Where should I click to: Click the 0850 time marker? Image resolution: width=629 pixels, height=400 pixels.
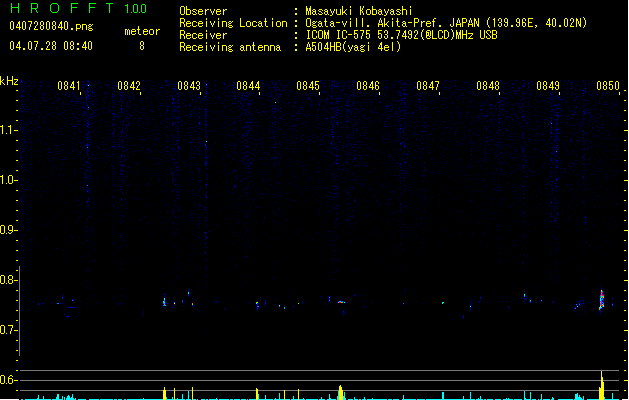(x=608, y=86)
